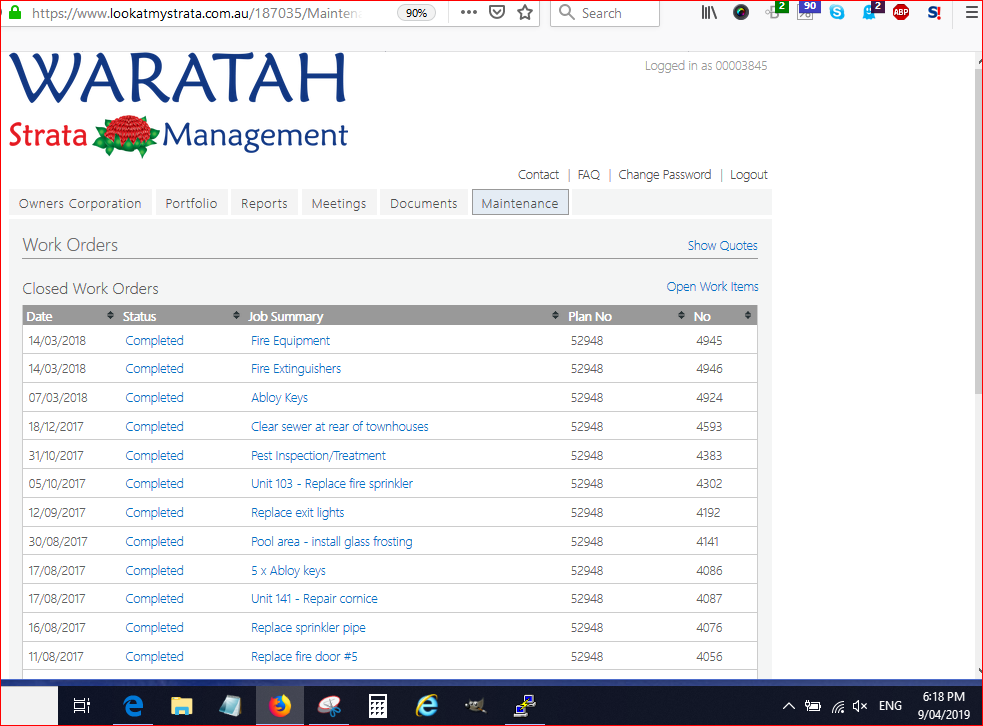Save page to Pocket

click(x=497, y=13)
